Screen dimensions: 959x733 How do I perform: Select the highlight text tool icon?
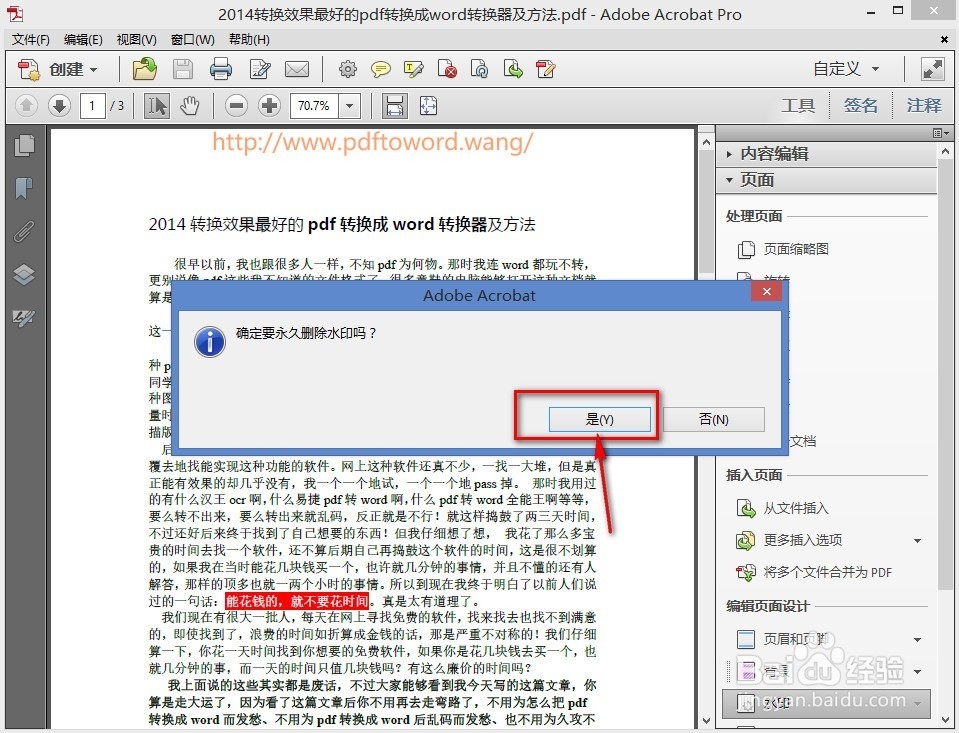[x=414, y=69]
